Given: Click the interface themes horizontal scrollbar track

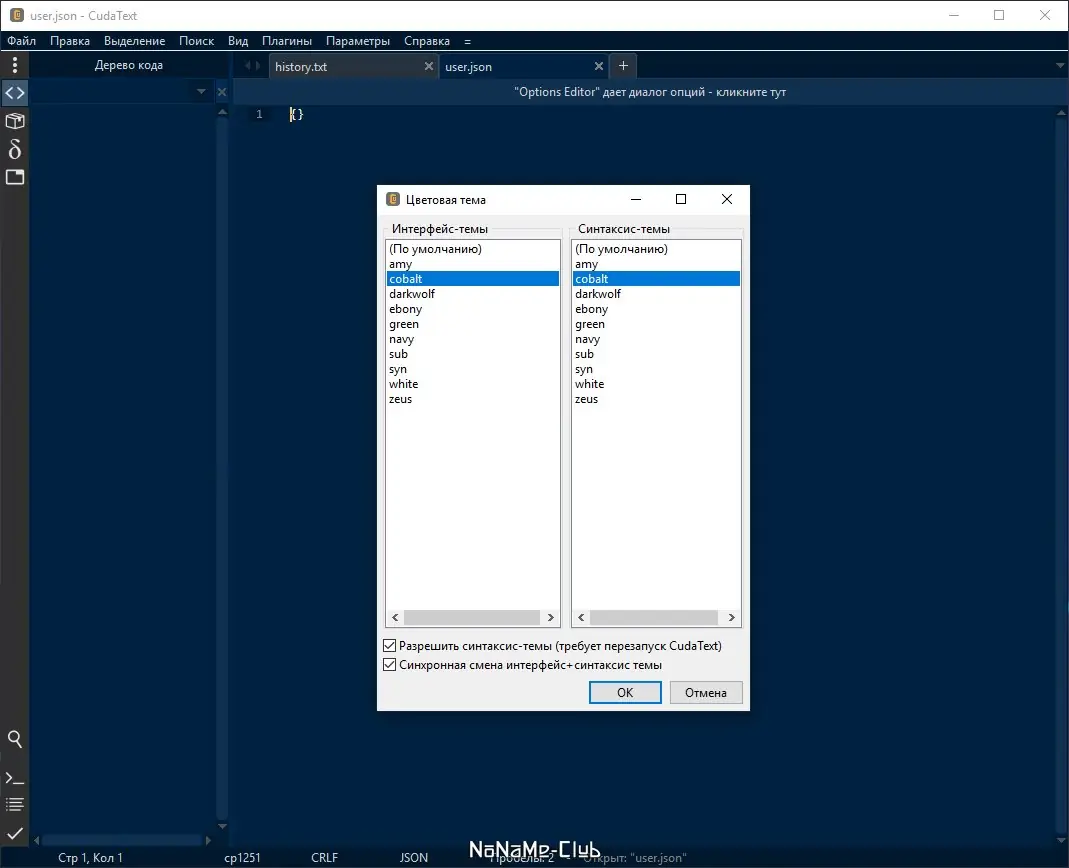Looking at the screenshot, I should (x=472, y=618).
